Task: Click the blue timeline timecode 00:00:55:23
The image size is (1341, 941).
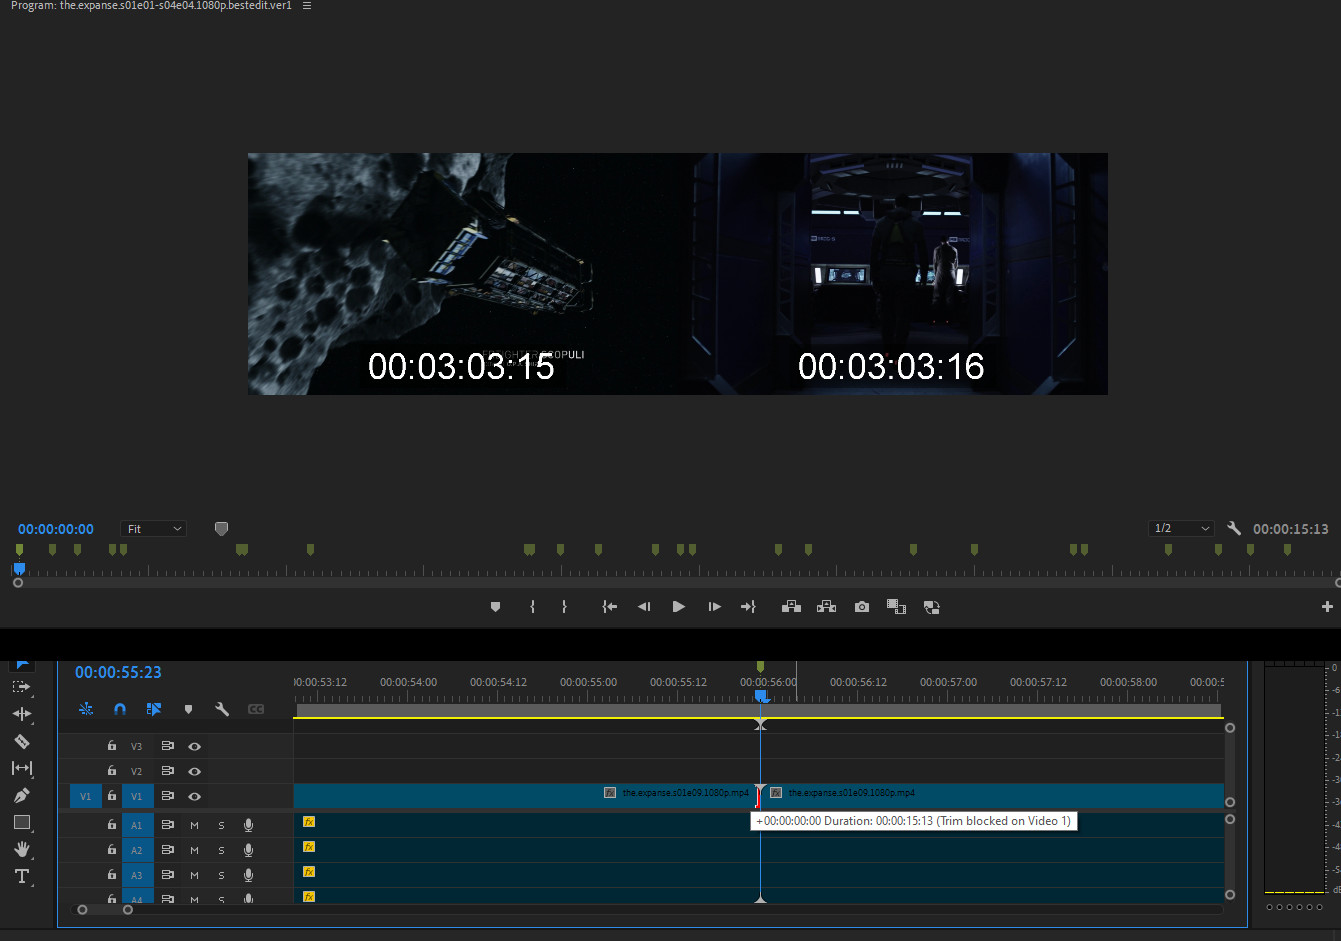Action: (x=118, y=673)
